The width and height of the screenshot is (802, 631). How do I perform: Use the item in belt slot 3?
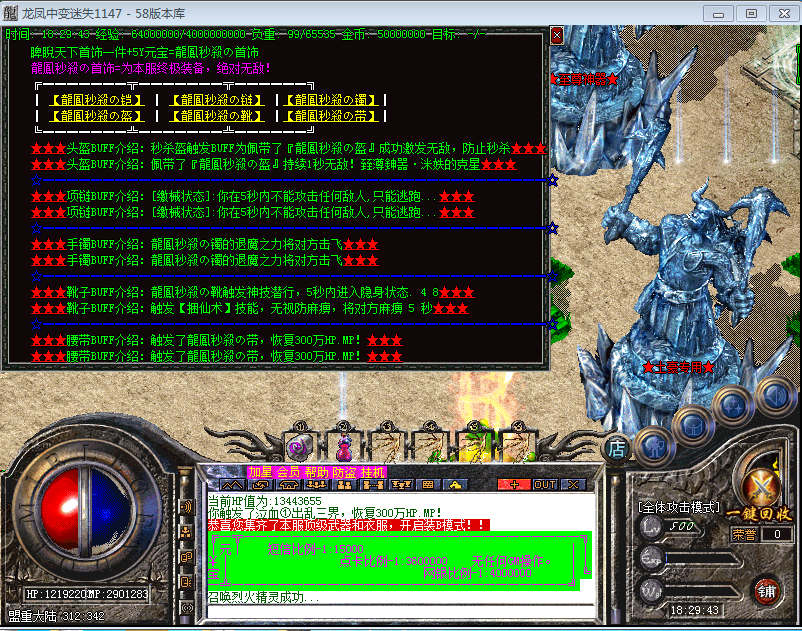[x=387, y=447]
